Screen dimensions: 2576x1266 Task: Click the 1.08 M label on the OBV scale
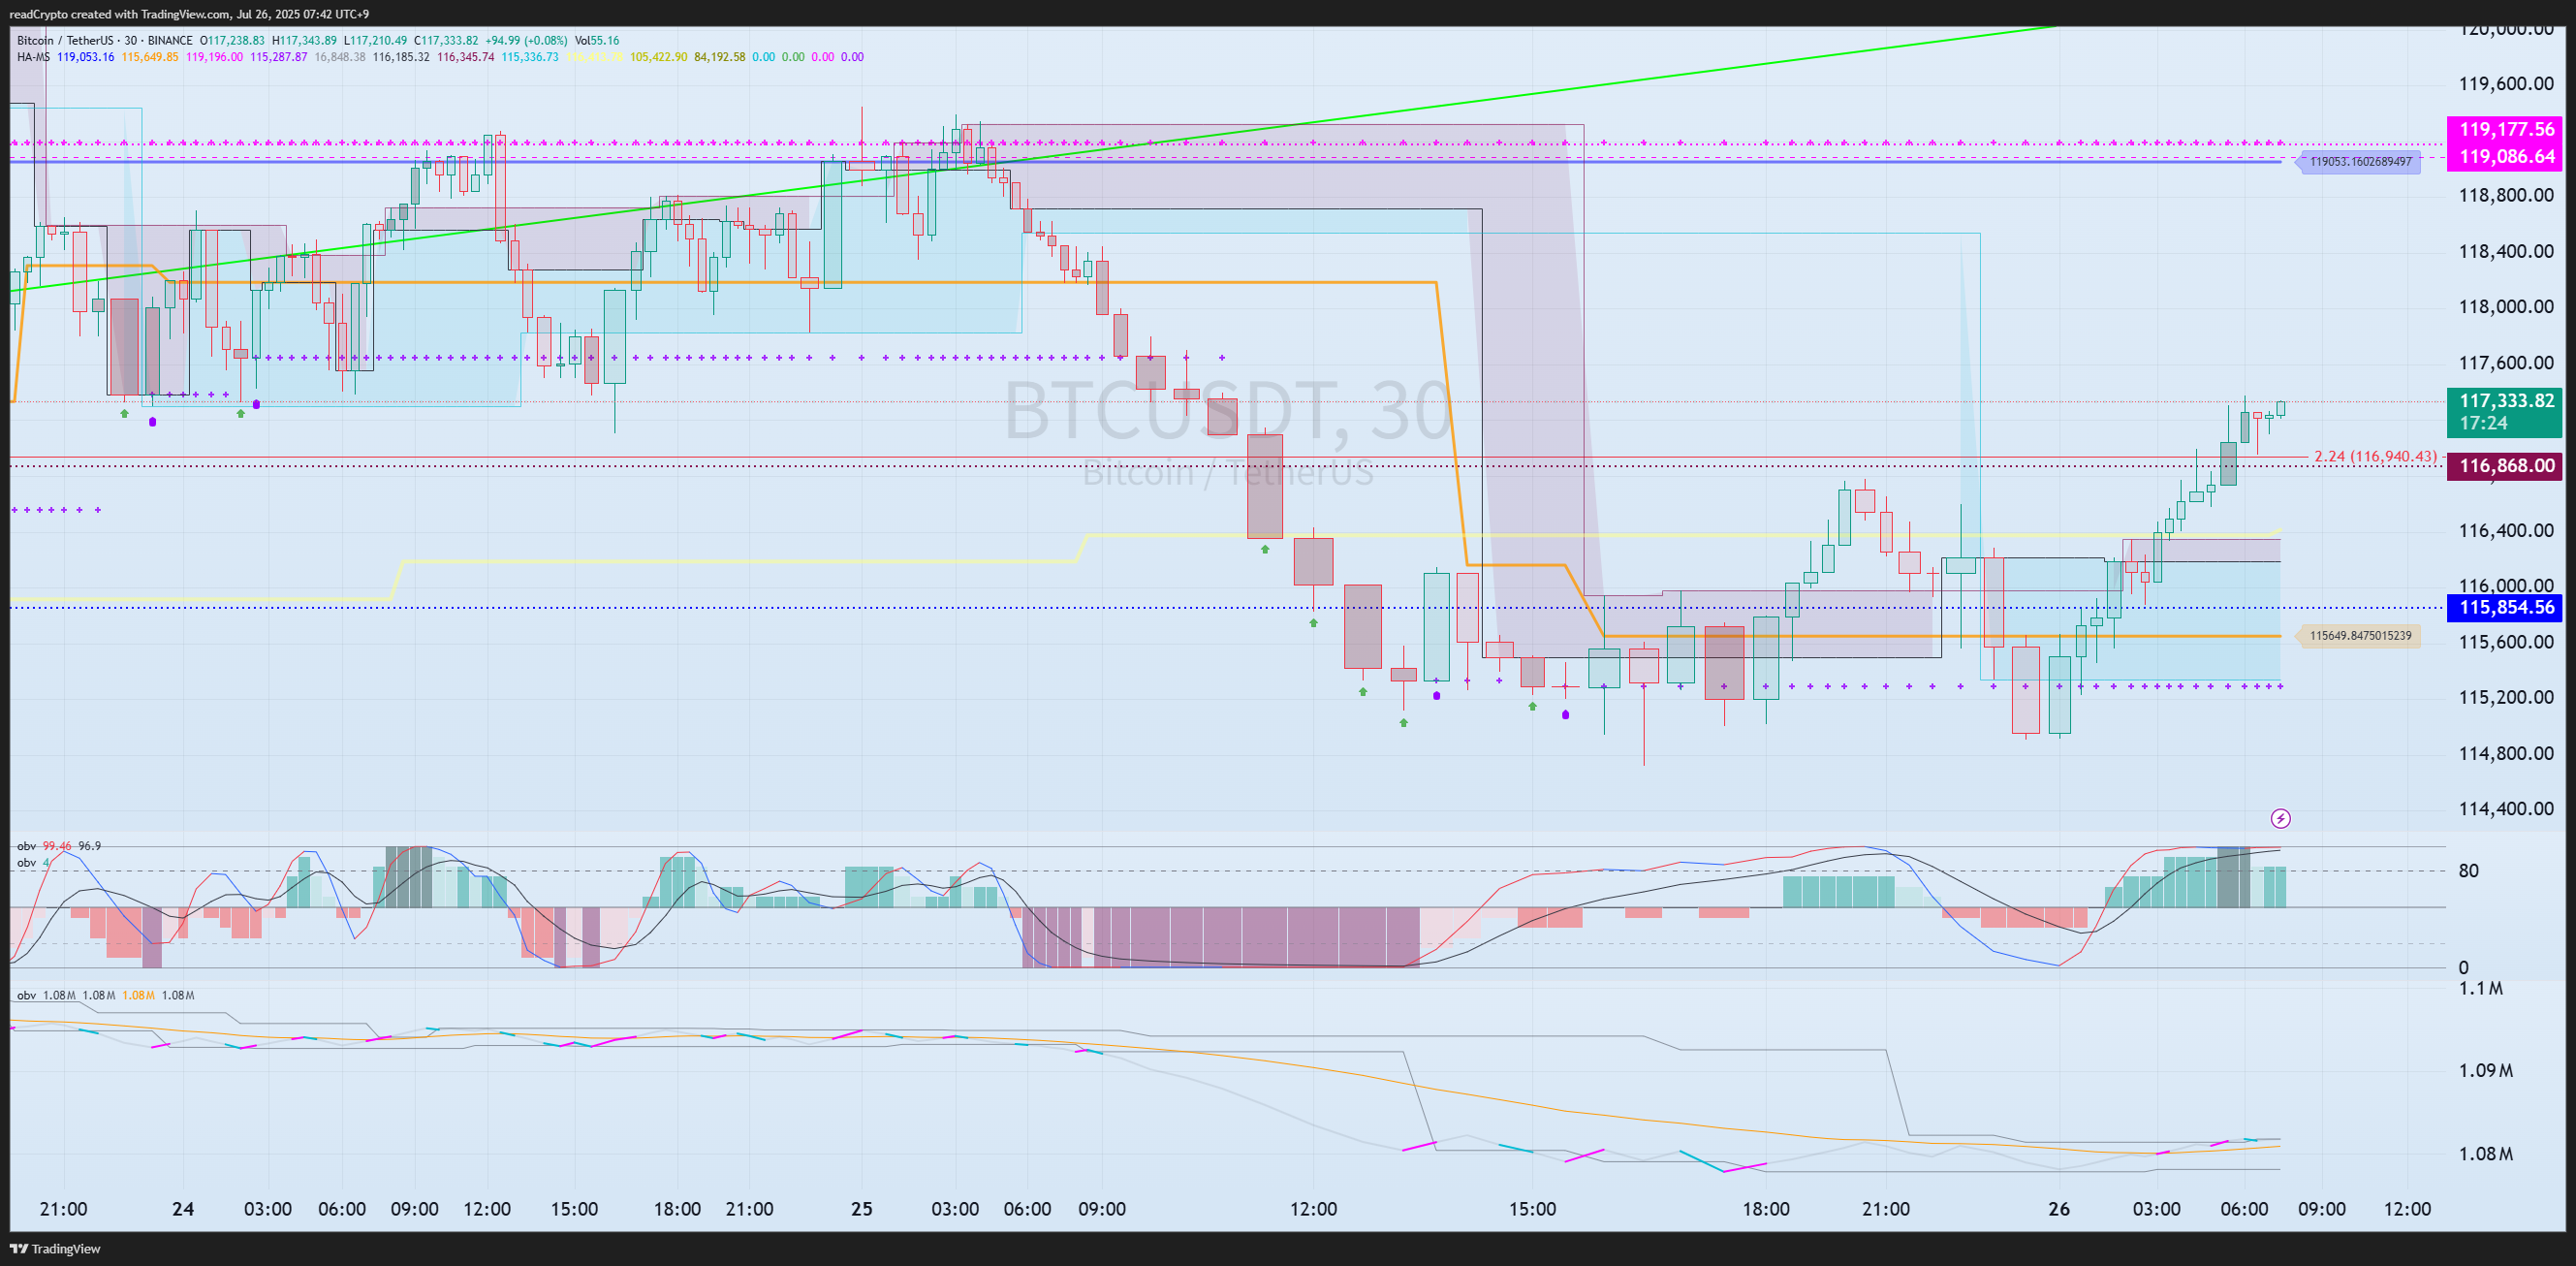2485,1154
